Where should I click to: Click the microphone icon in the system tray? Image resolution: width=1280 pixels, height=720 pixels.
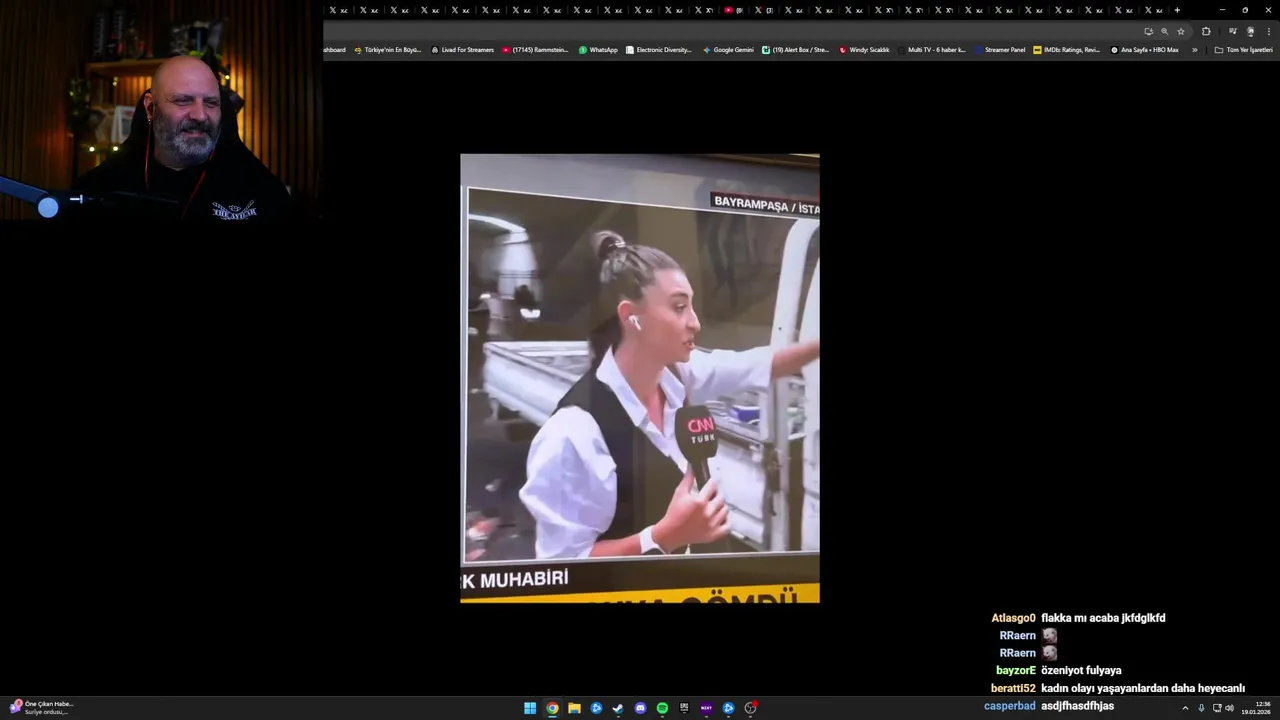click(1201, 708)
